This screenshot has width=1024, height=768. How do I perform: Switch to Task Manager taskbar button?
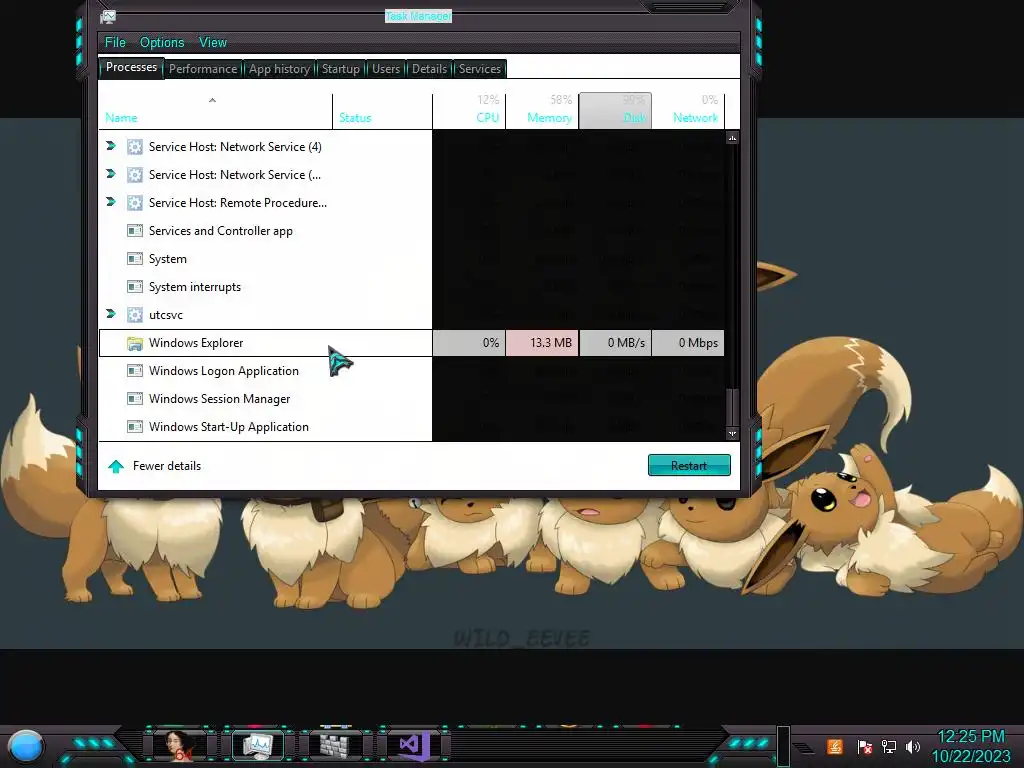coord(258,745)
